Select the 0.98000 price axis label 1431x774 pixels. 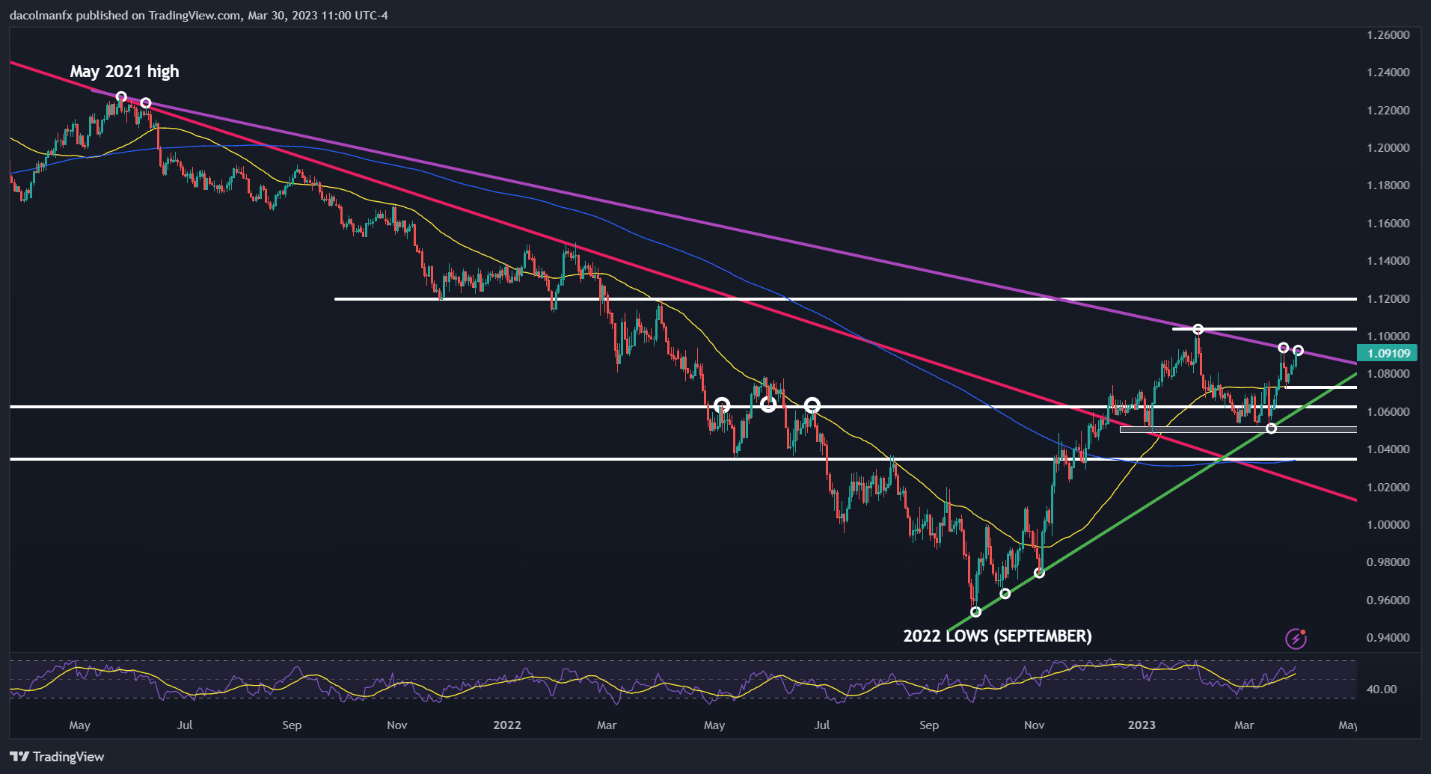(1387, 563)
